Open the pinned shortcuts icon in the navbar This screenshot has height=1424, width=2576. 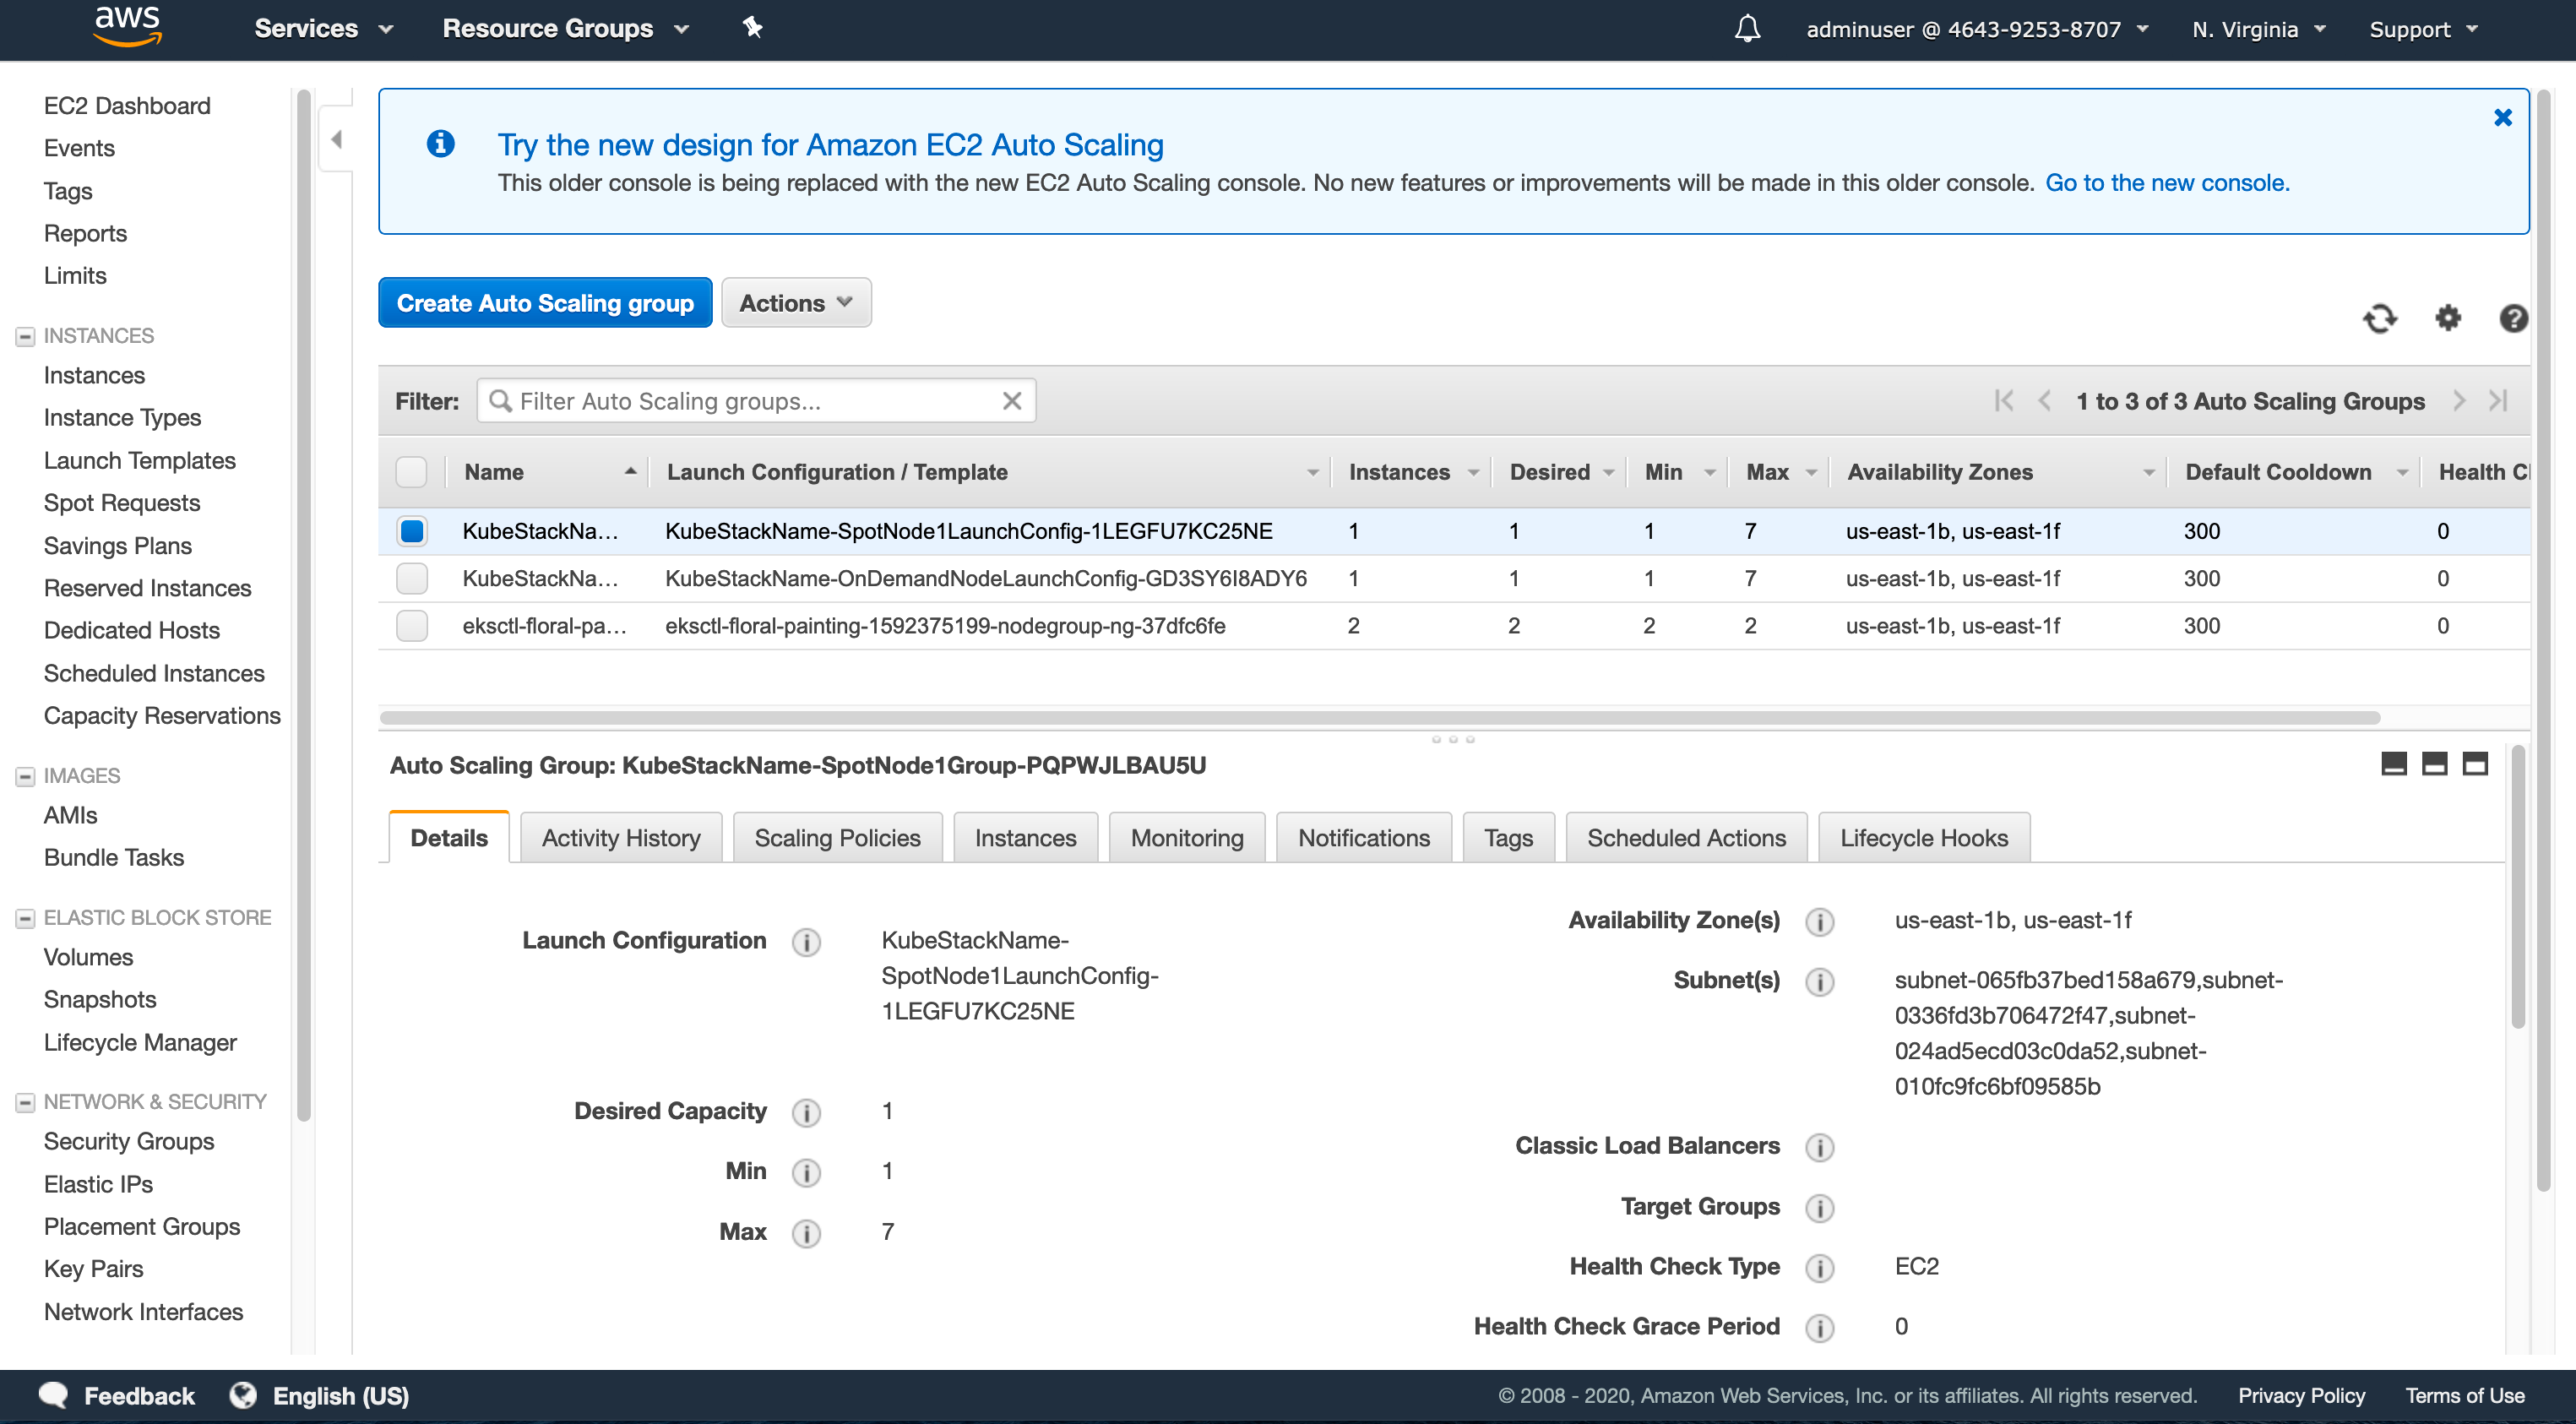tap(752, 28)
